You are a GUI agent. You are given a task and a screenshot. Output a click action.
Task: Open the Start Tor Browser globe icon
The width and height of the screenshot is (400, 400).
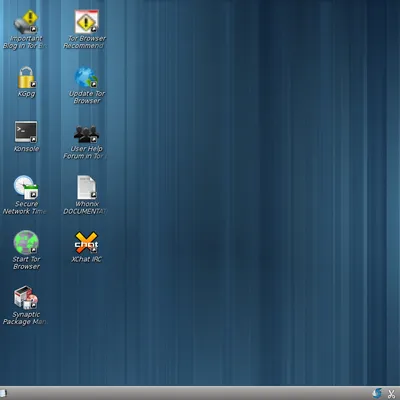point(26,242)
